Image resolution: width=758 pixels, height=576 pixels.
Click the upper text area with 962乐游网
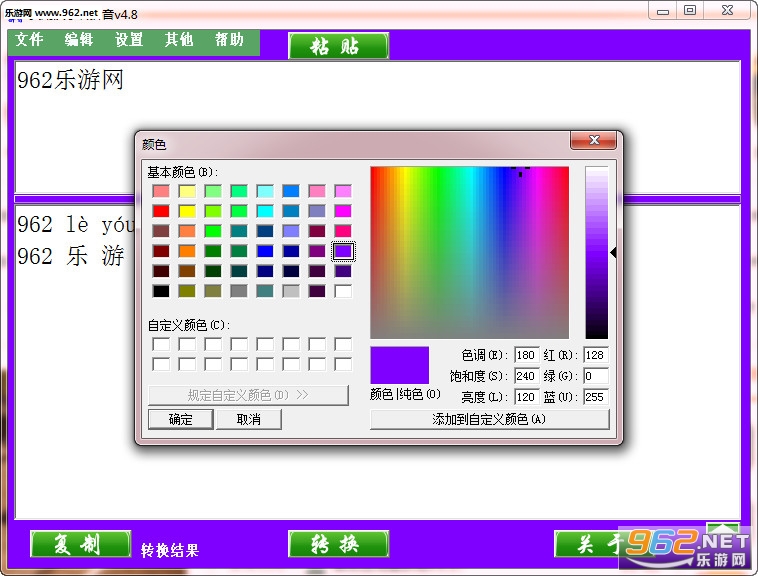(x=377, y=127)
